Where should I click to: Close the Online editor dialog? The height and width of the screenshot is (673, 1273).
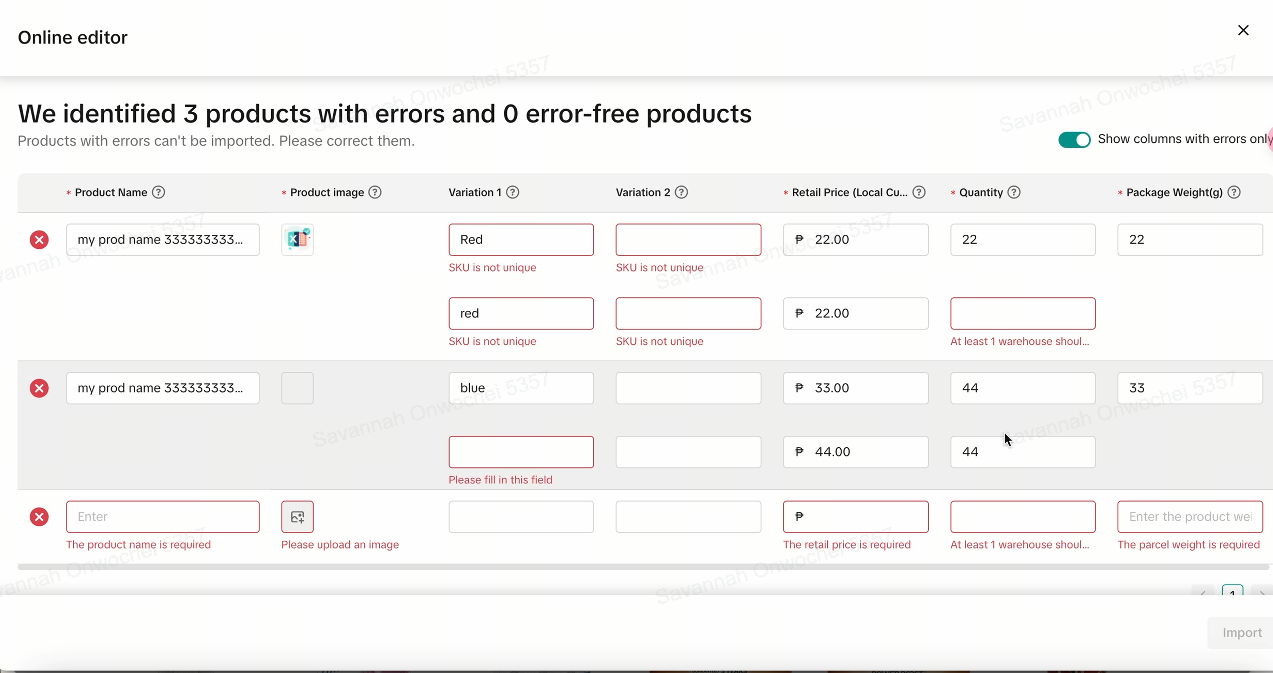click(x=1243, y=31)
